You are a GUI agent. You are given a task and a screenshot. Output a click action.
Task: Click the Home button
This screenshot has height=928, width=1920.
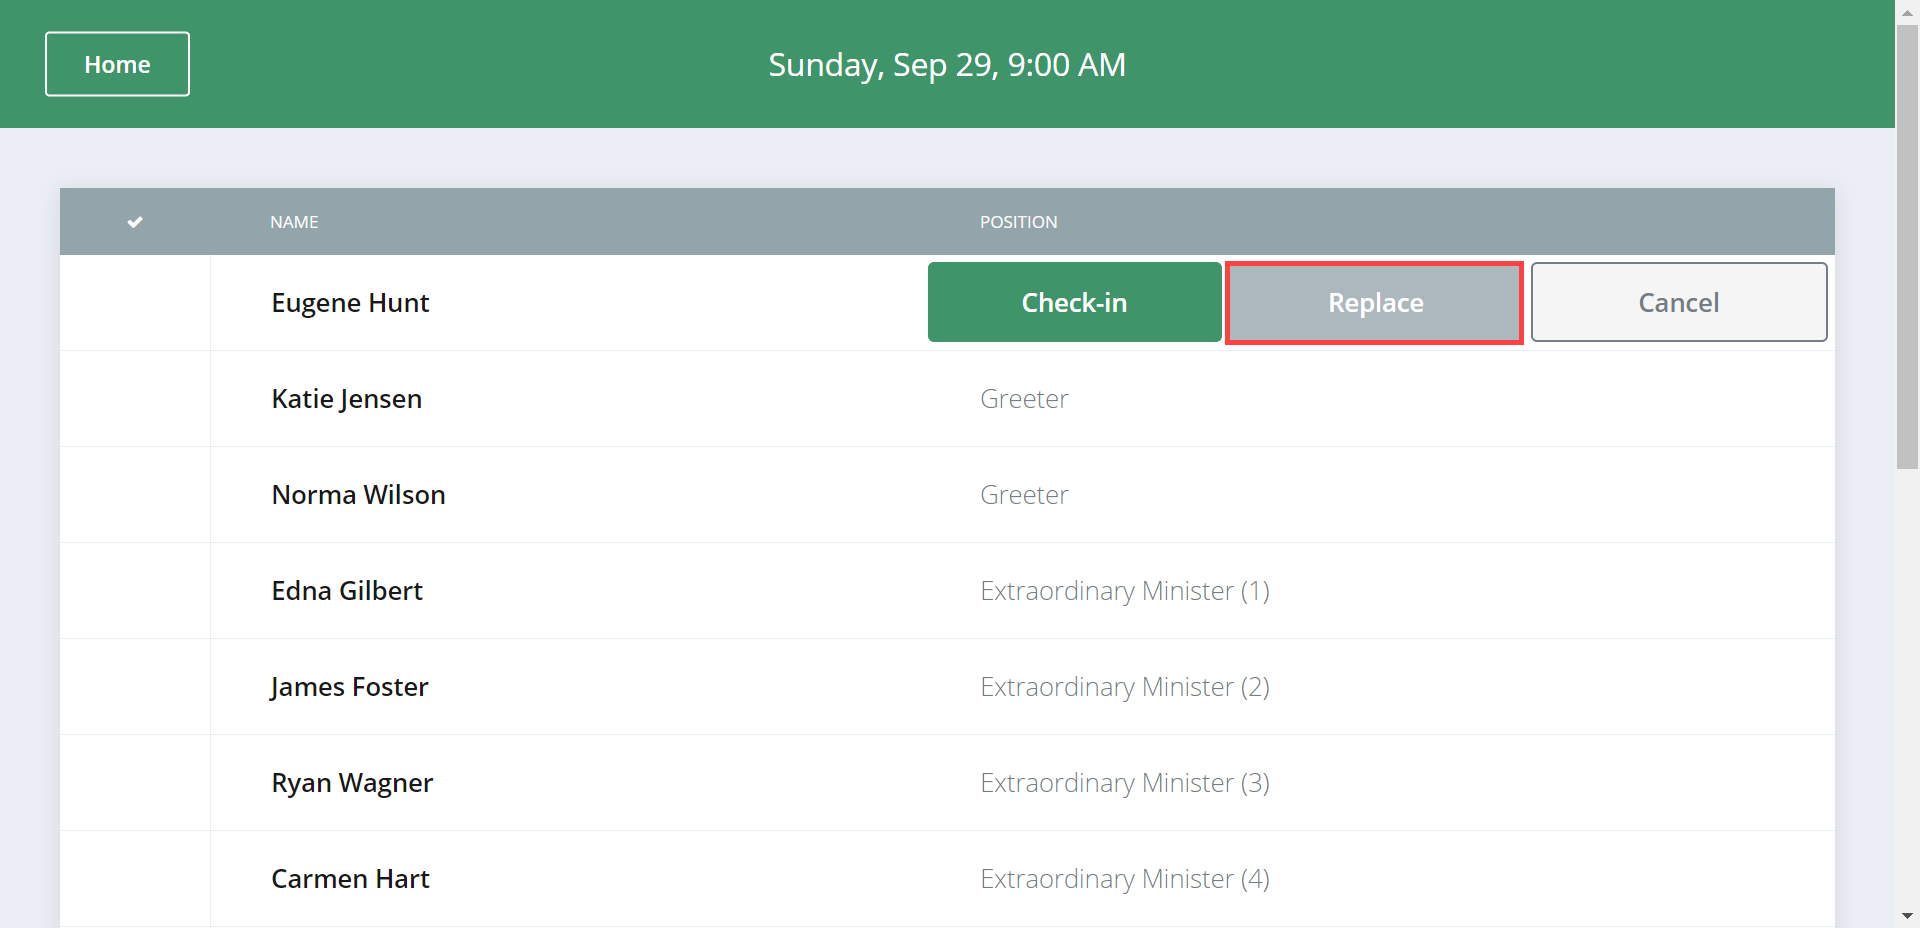tap(117, 64)
